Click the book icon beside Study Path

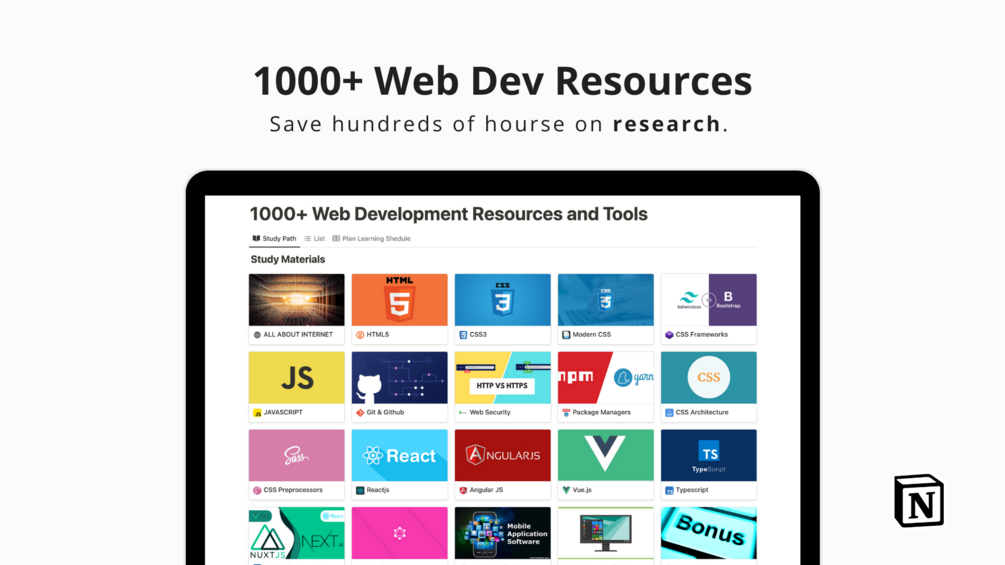tap(256, 238)
